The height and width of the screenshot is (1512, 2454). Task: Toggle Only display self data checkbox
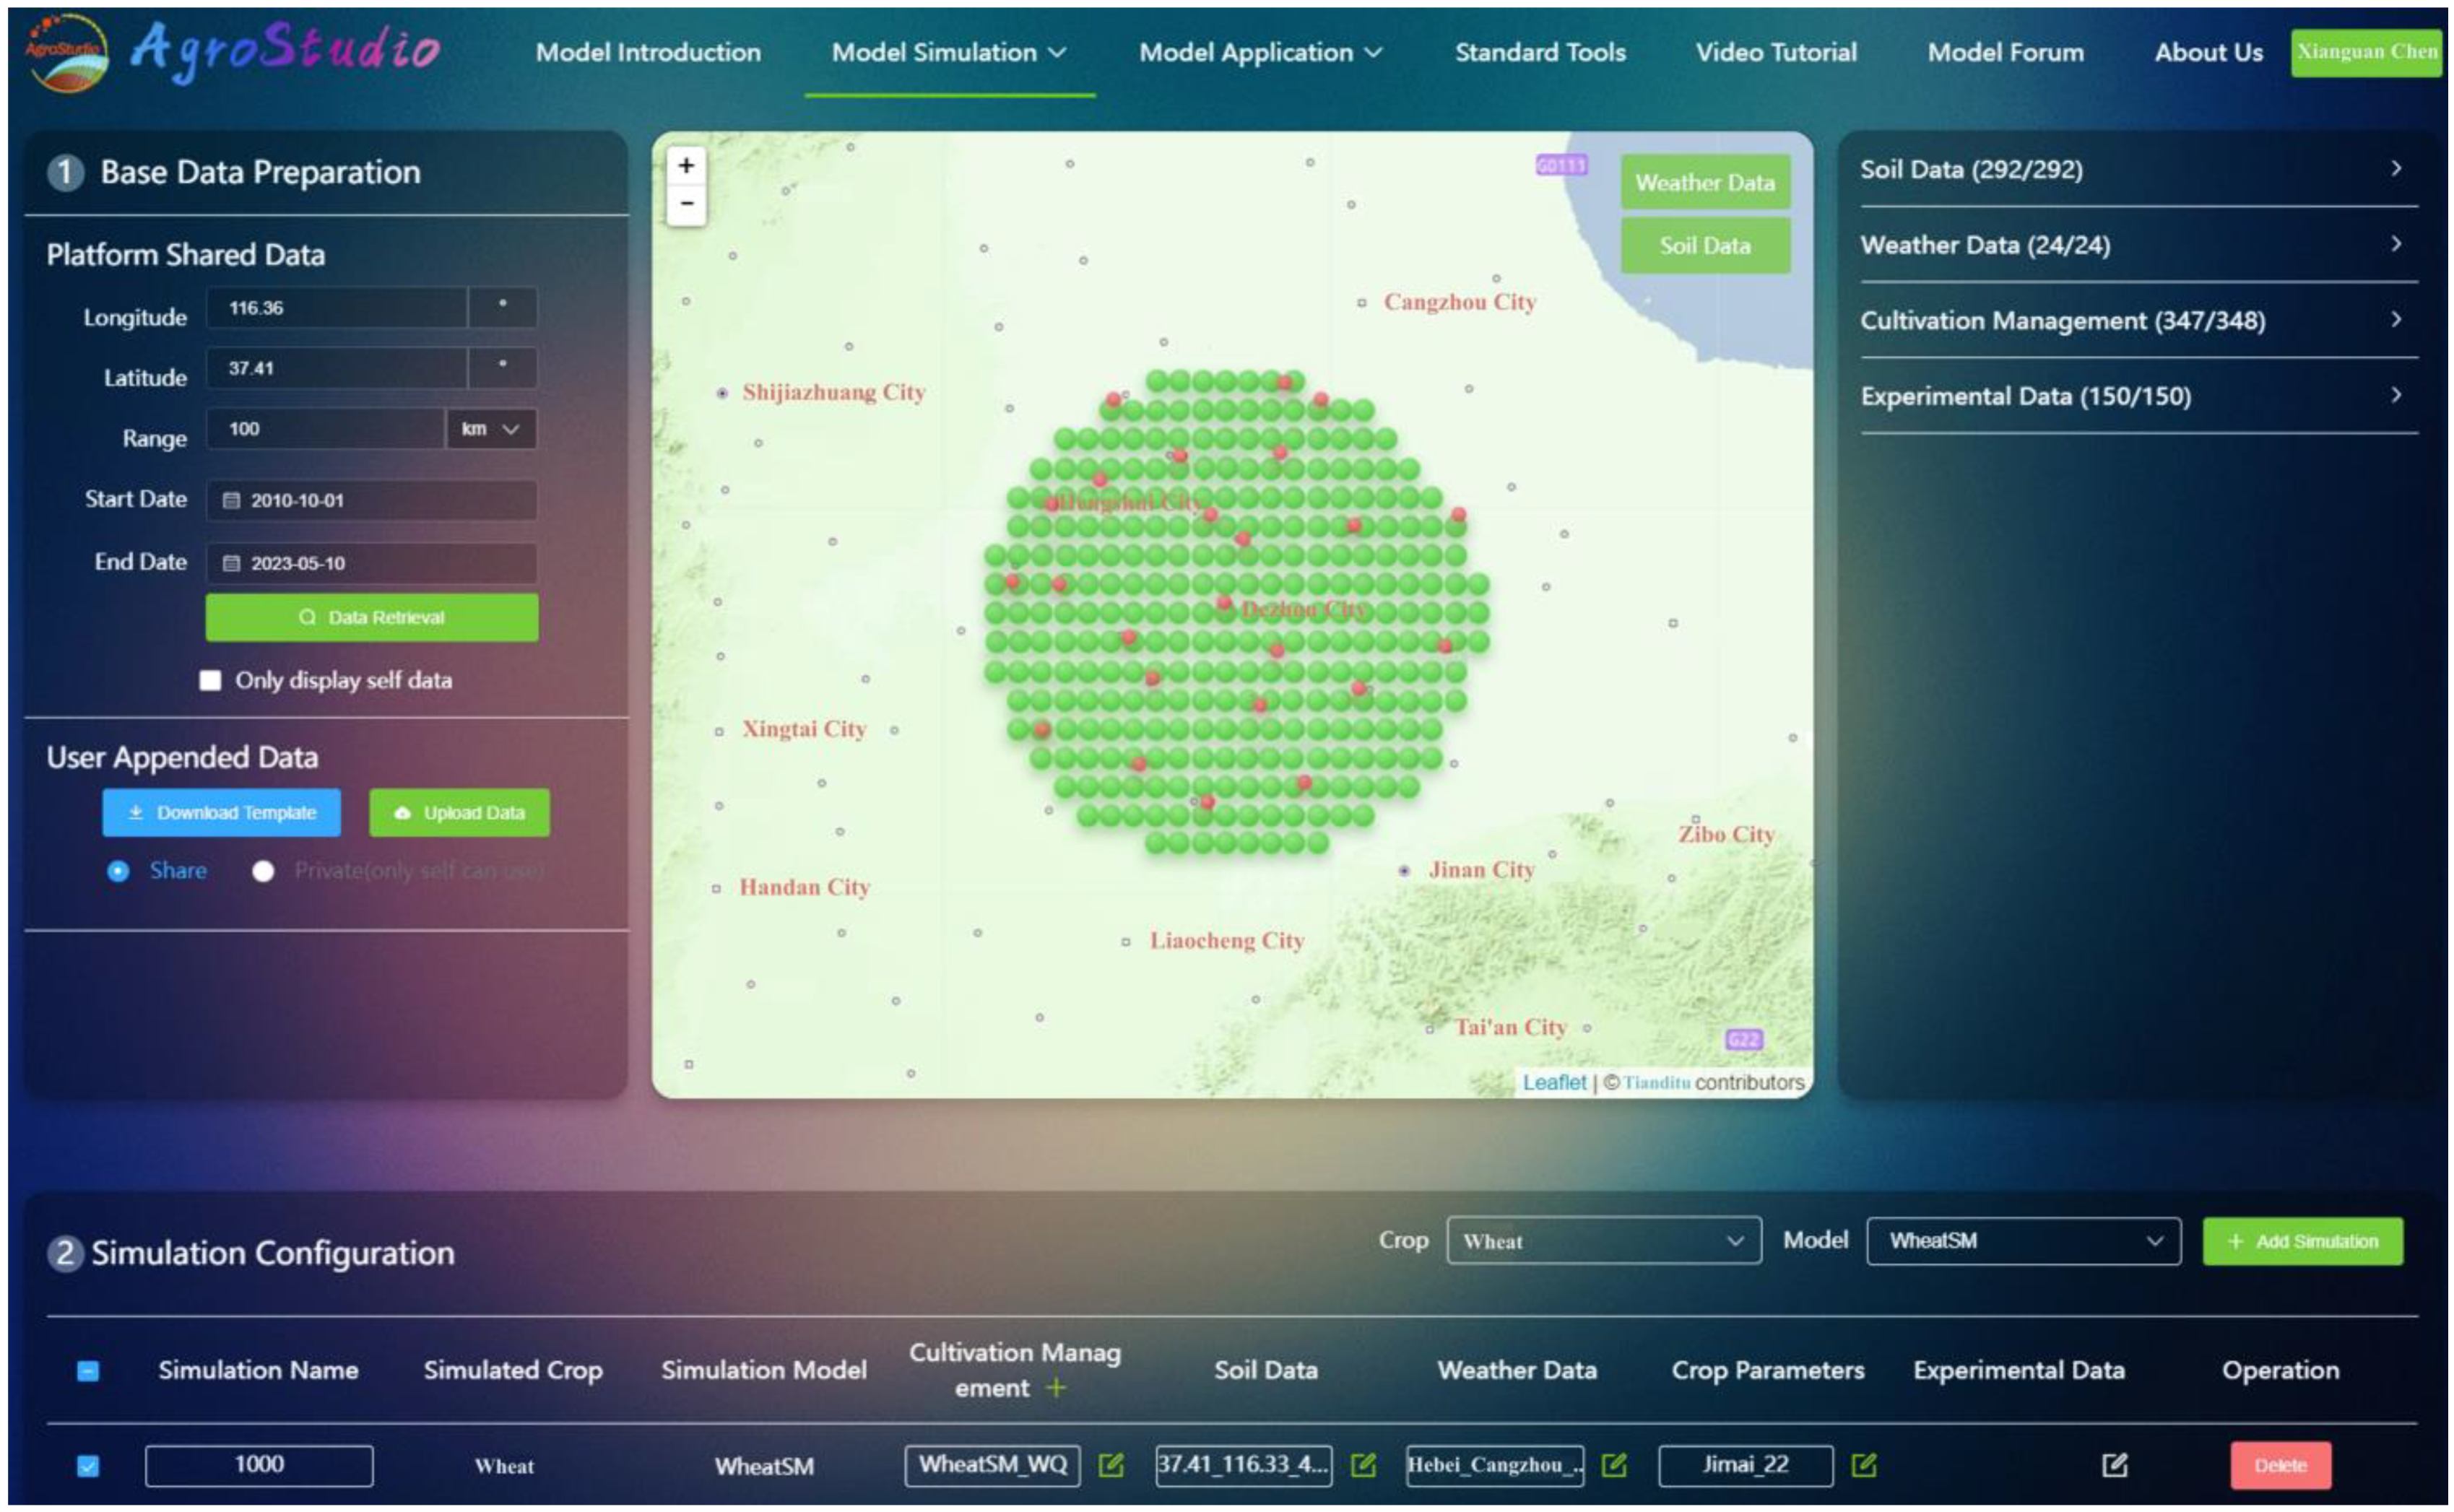click(210, 681)
